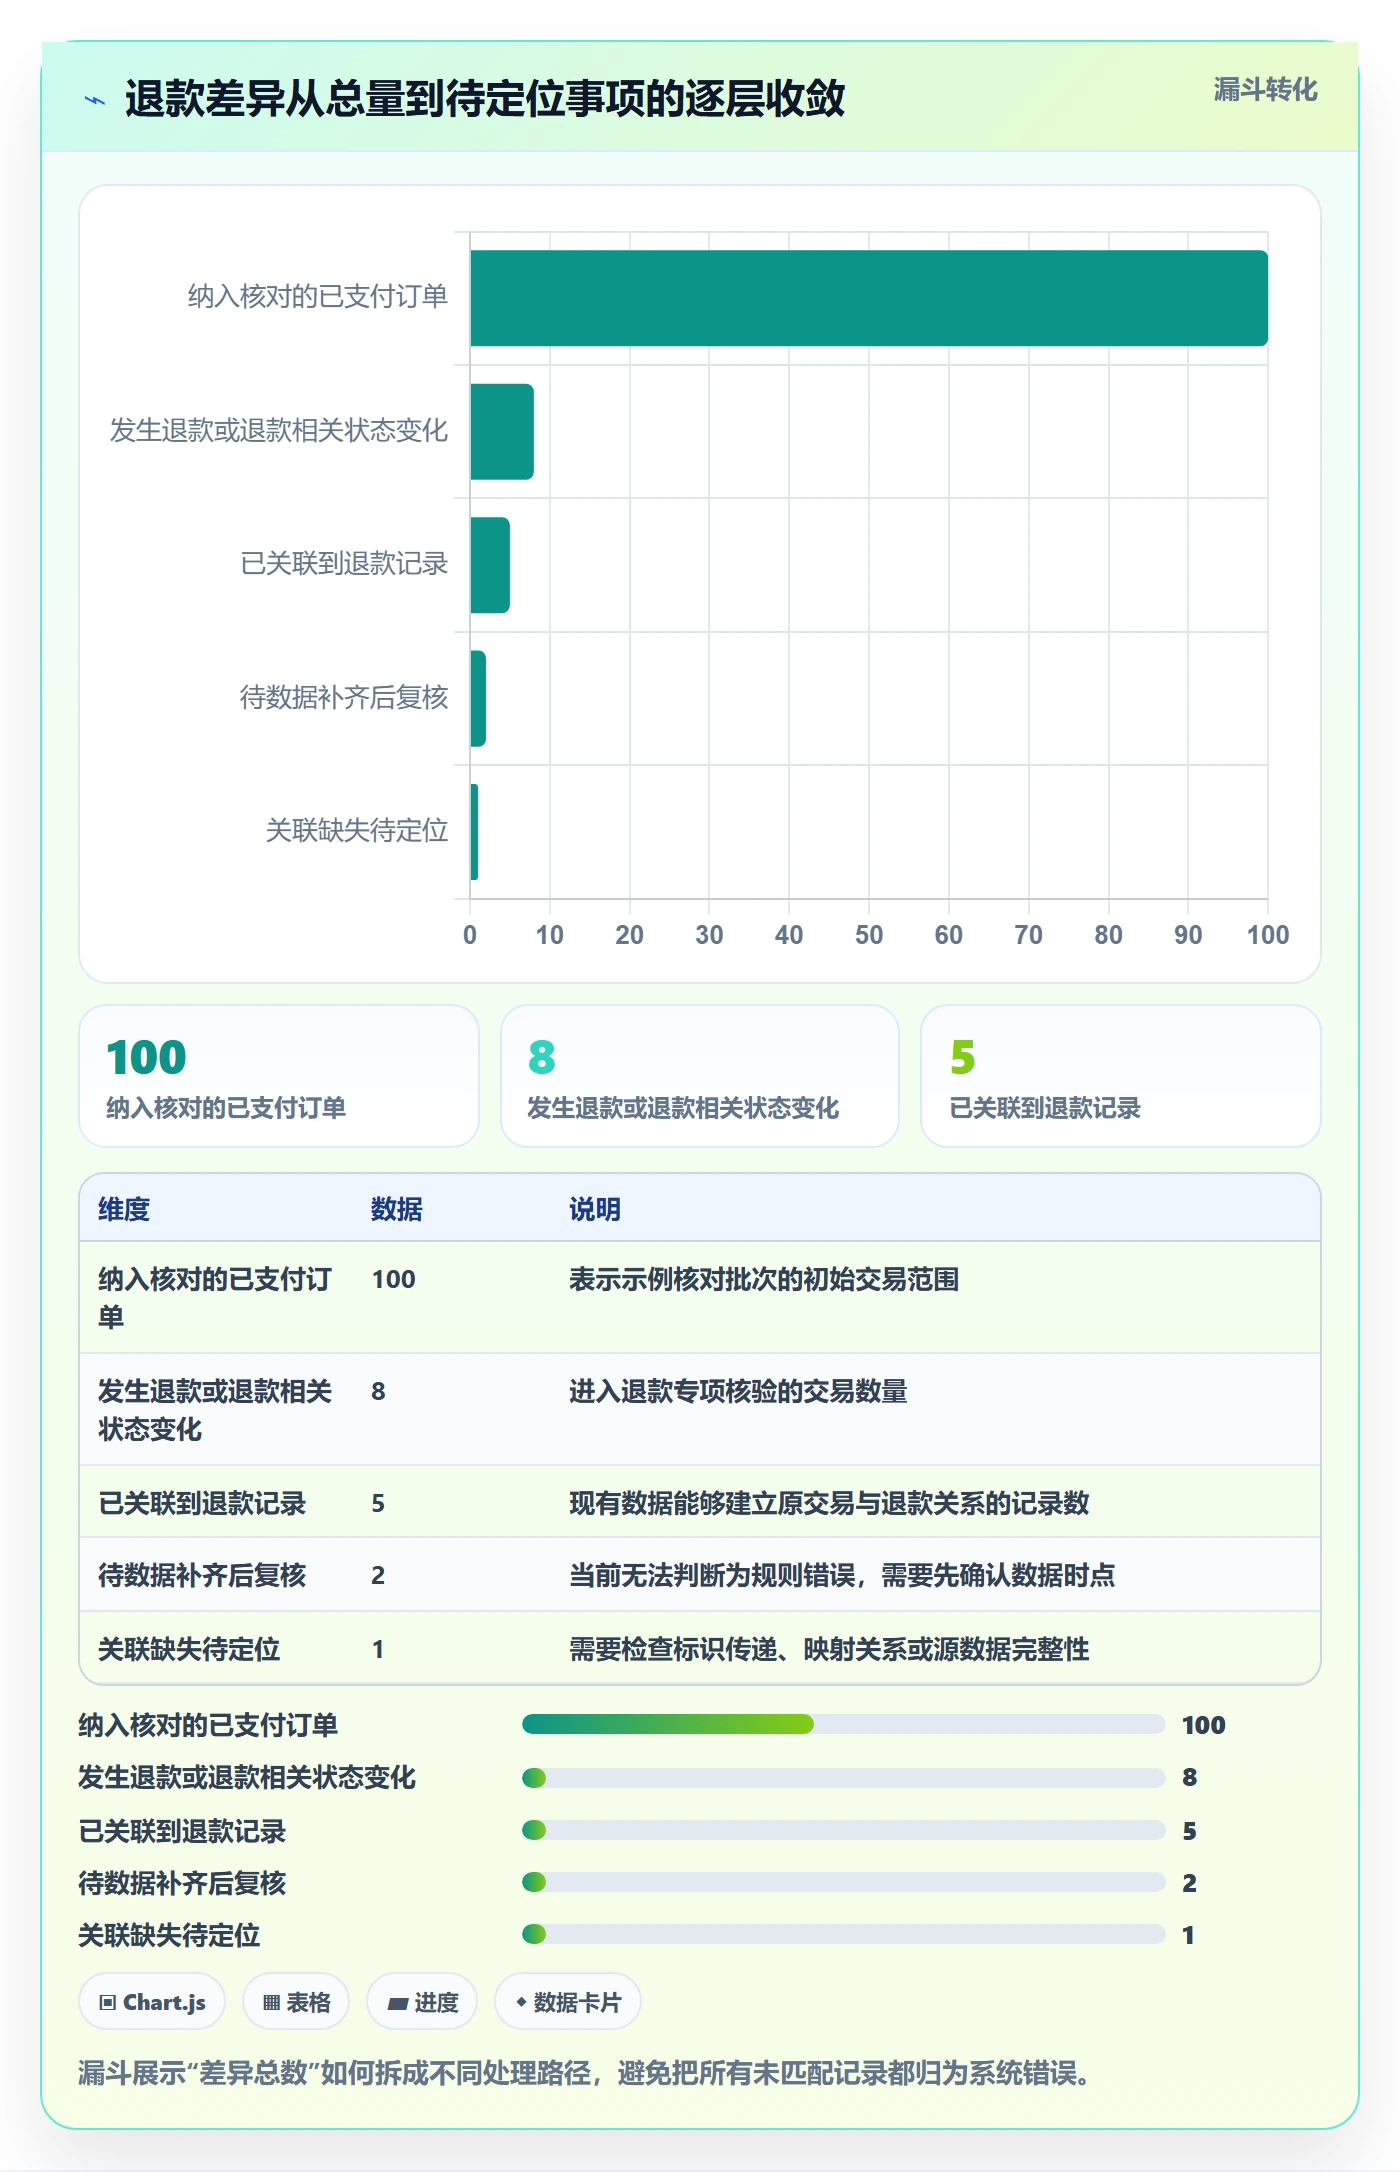
Task: Click the 维度 column header
Action: click(x=124, y=1209)
